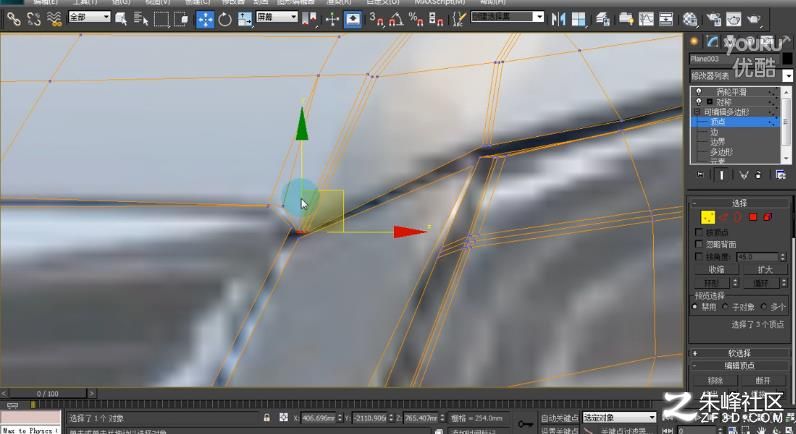Click the object color swatch beside Plane003
Viewport: 796px width, 434px height.
pyautogui.click(x=787, y=59)
